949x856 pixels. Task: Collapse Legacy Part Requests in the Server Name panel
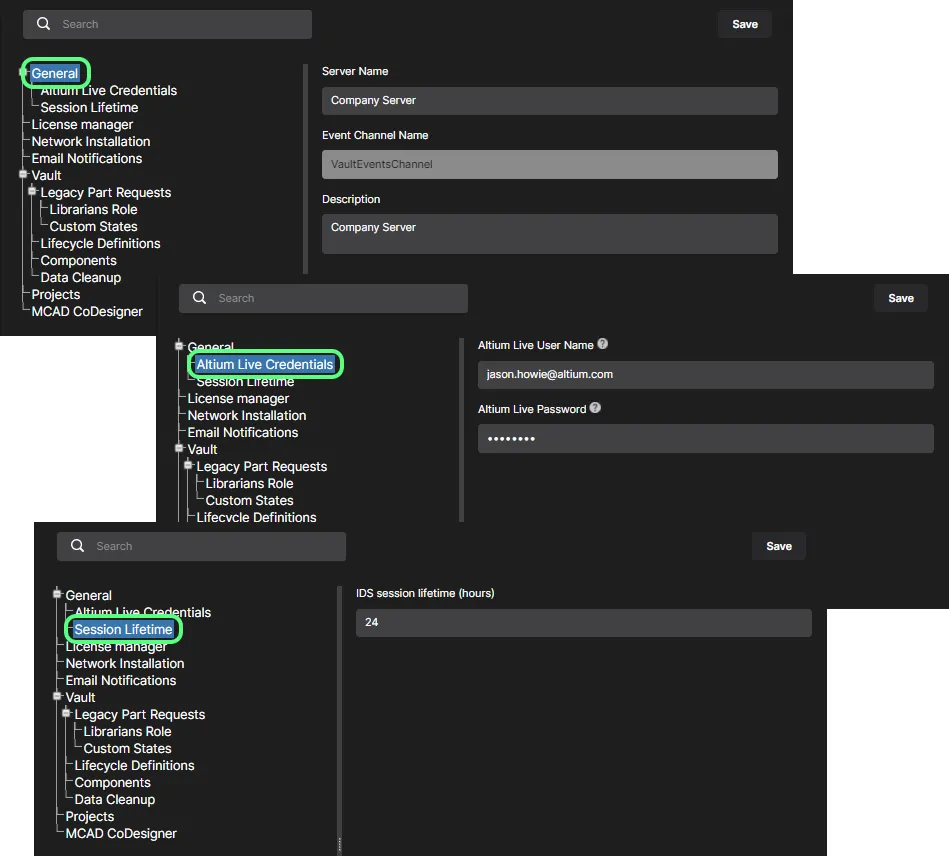click(x=33, y=191)
